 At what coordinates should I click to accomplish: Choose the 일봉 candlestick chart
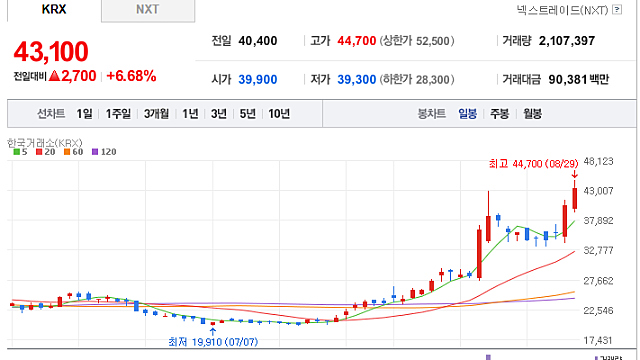pos(468,113)
